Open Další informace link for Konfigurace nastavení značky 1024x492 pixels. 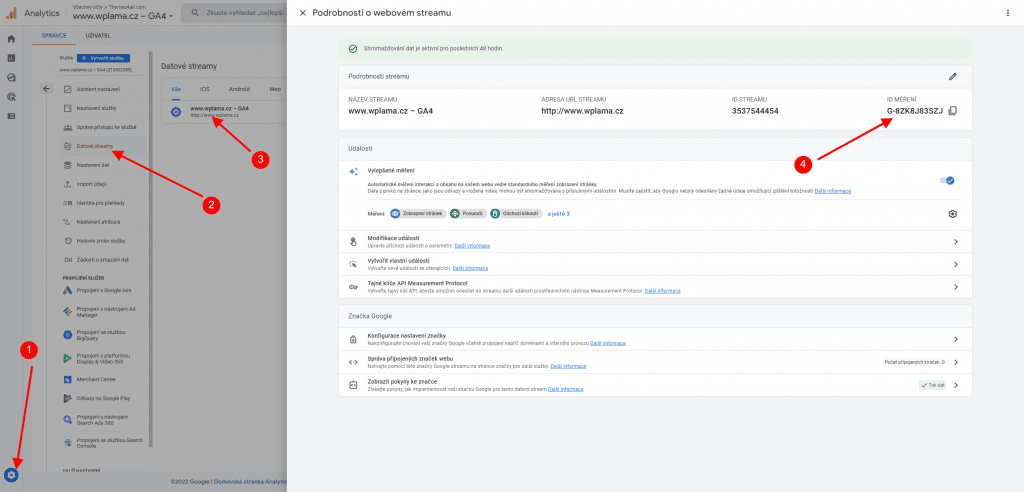pos(607,343)
